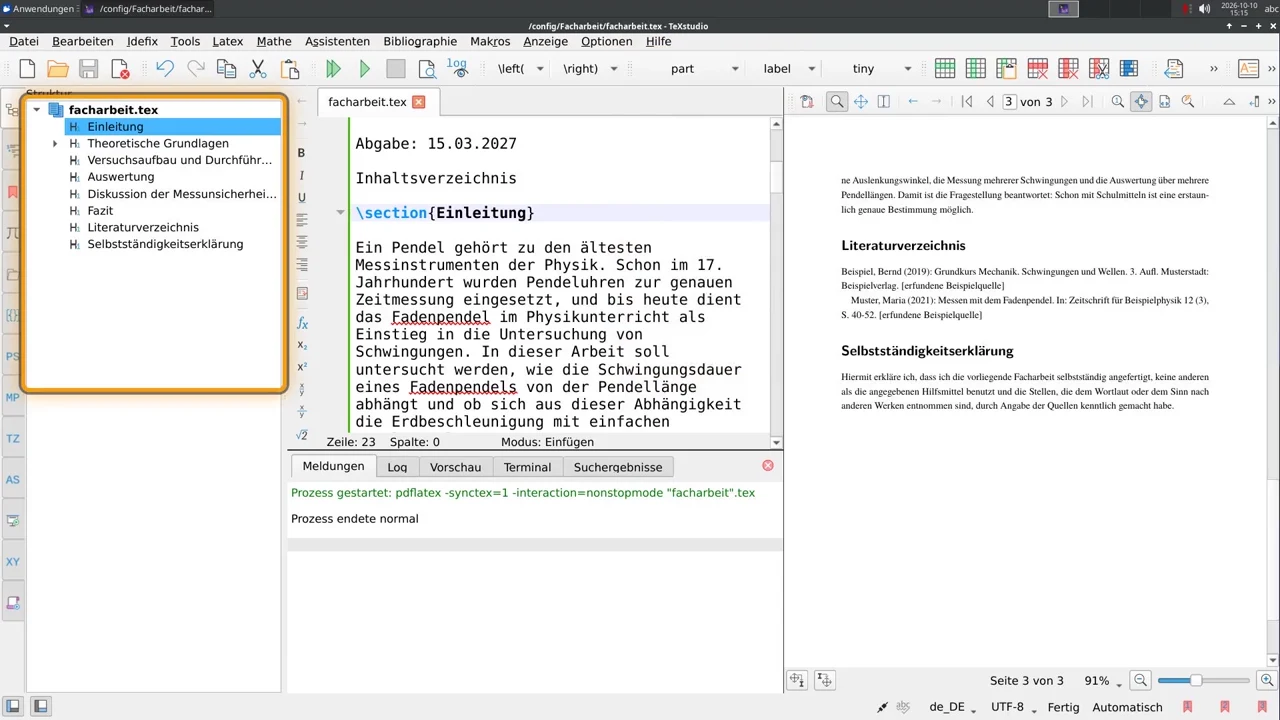Viewport: 1280px width, 720px height.
Task: Toggle underline formatting in editor sidebar
Action: [301, 197]
